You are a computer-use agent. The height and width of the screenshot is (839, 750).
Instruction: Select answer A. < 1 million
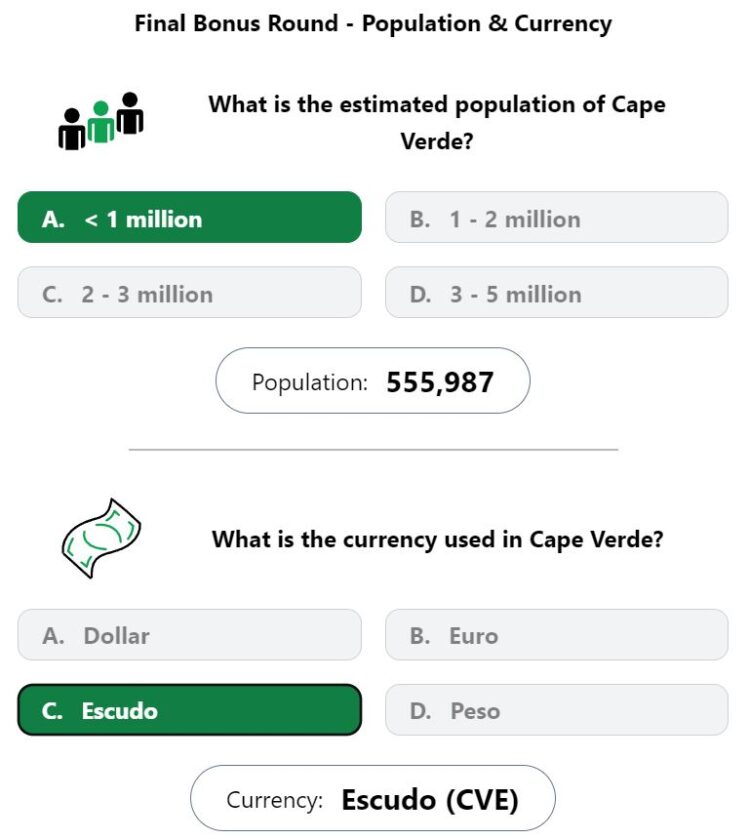point(189,217)
